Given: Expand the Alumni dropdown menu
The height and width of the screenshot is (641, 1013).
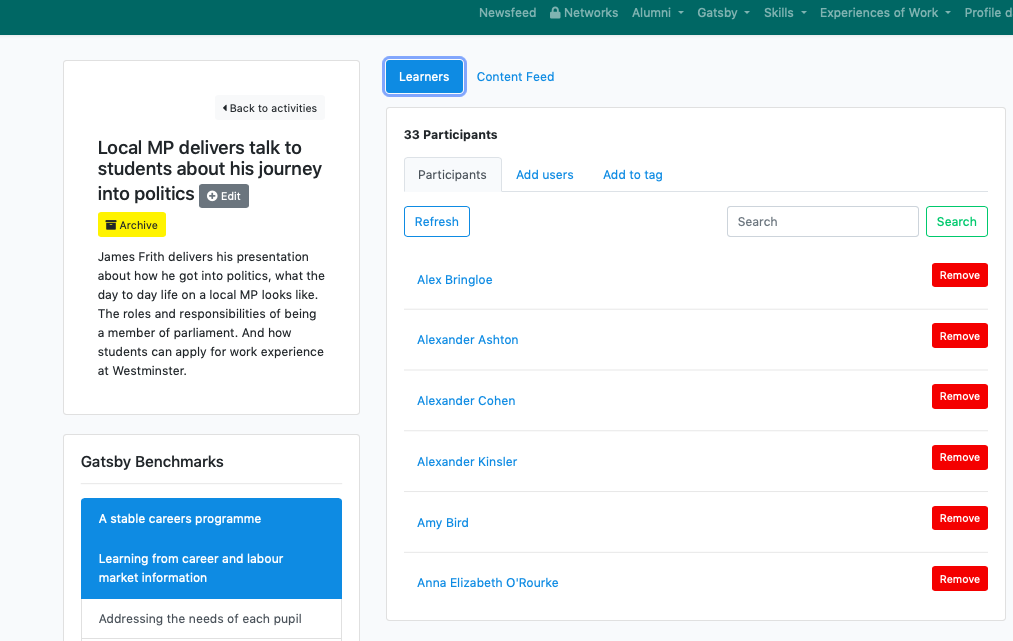Looking at the screenshot, I should tap(658, 13).
